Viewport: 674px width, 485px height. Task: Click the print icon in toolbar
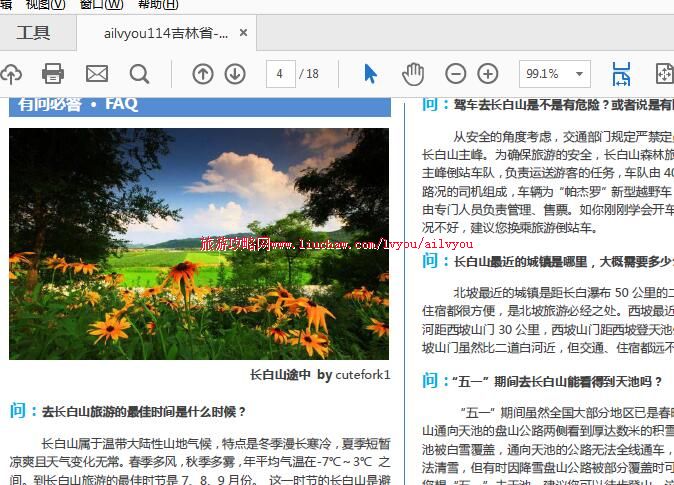(53, 74)
